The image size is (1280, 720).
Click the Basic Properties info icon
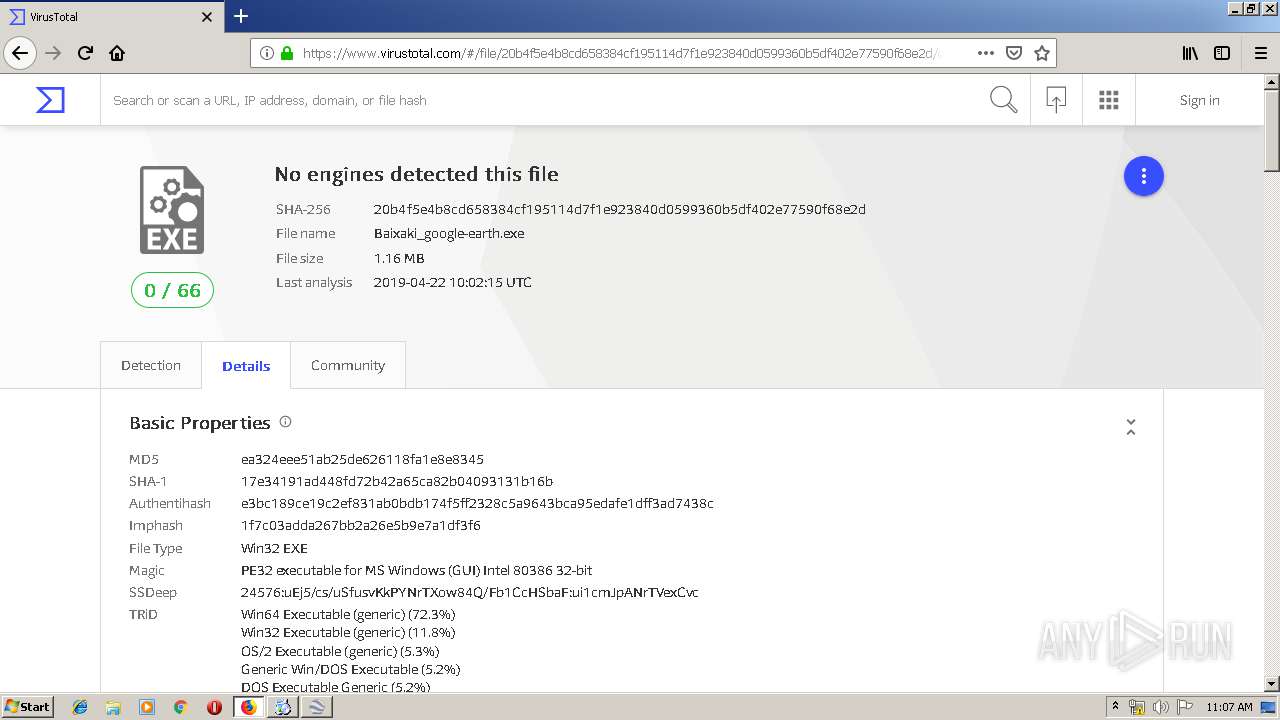tap(285, 422)
